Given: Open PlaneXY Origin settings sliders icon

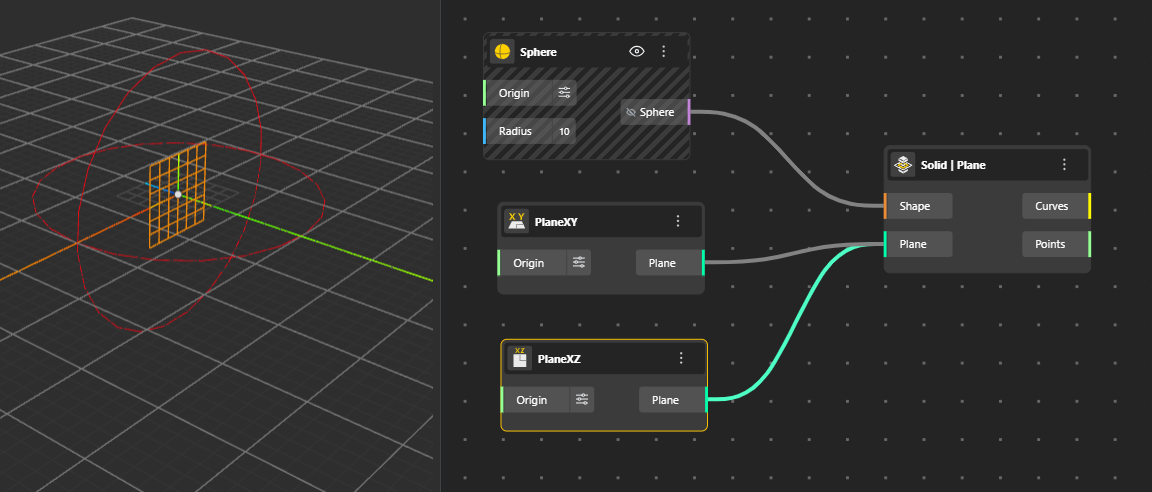Looking at the screenshot, I should pos(579,262).
